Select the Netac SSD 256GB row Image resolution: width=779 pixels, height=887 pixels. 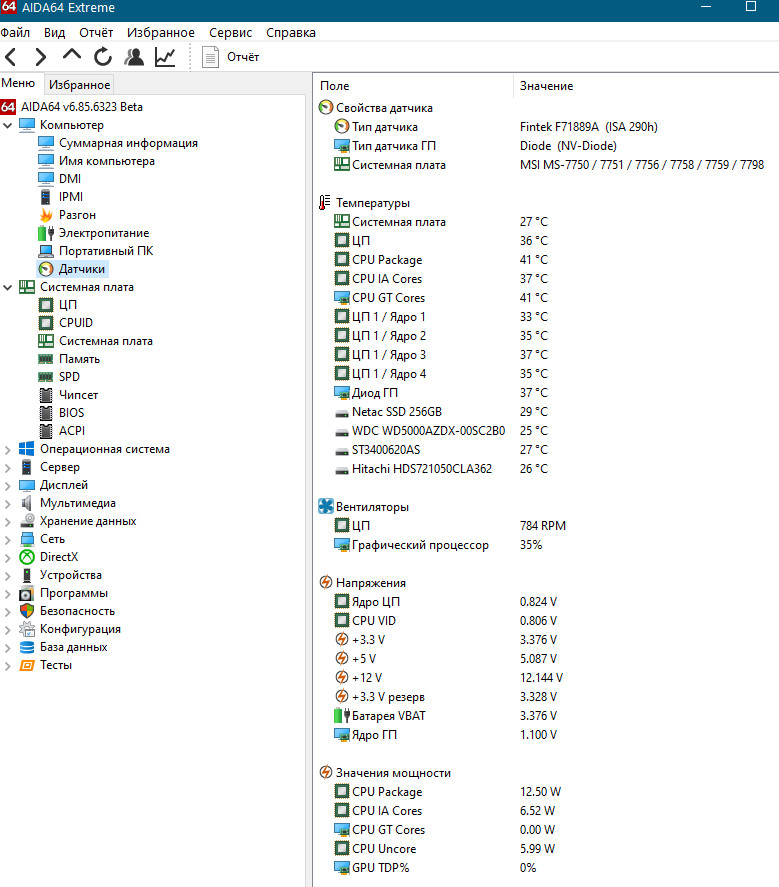pyautogui.click(x=545, y=412)
